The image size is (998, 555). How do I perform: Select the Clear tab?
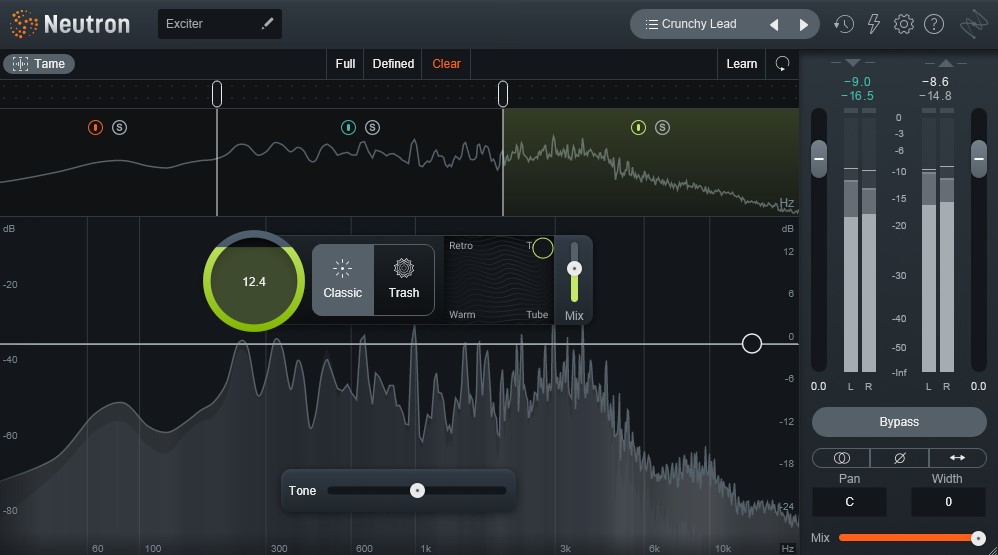(x=446, y=64)
